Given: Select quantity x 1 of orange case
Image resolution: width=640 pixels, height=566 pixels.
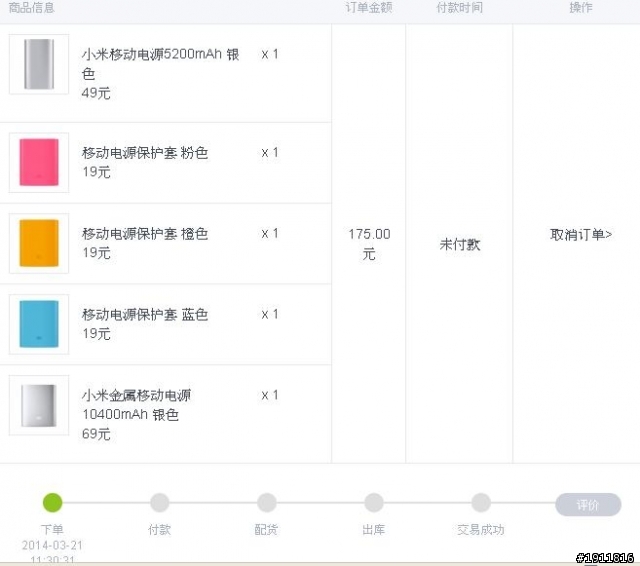Looking at the screenshot, I should click(270, 233).
